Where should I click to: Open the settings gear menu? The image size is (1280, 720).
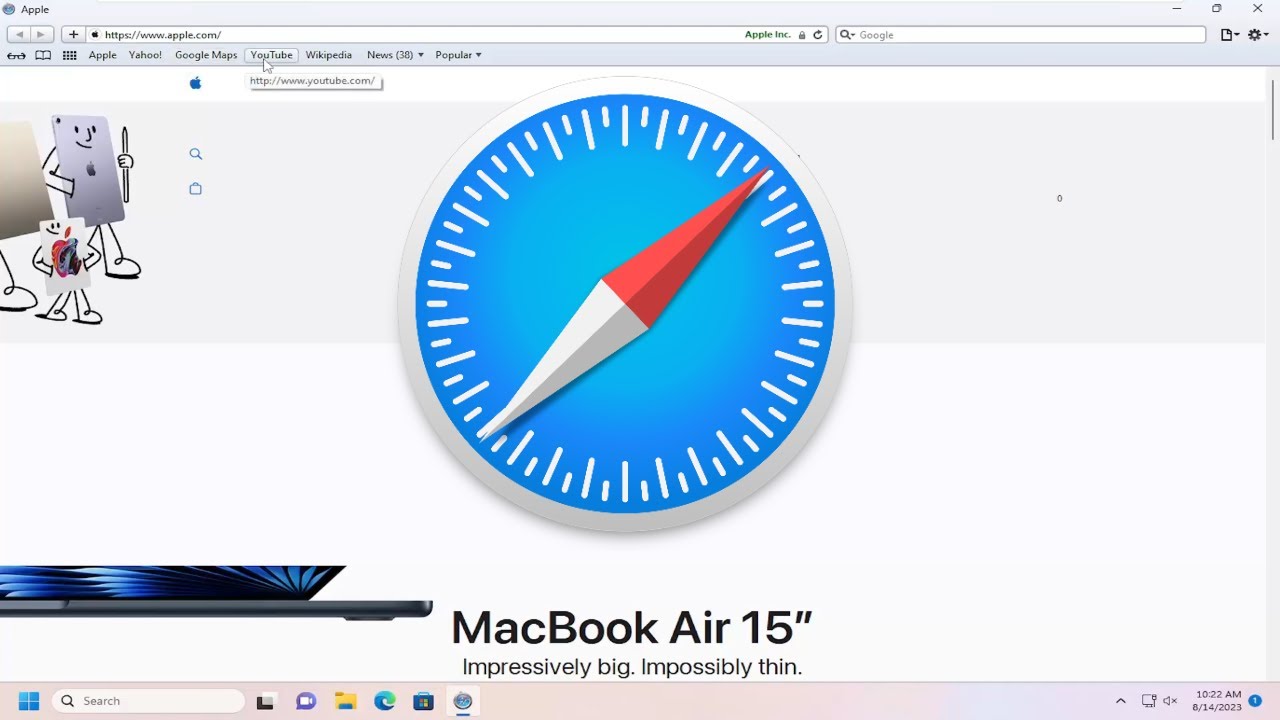[1258, 35]
